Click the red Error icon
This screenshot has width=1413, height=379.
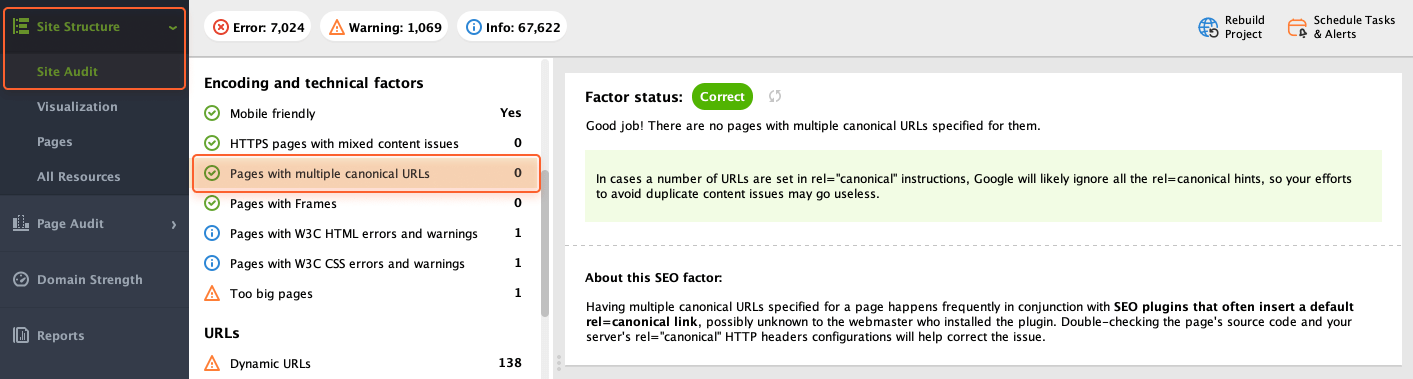click(221, 27)
